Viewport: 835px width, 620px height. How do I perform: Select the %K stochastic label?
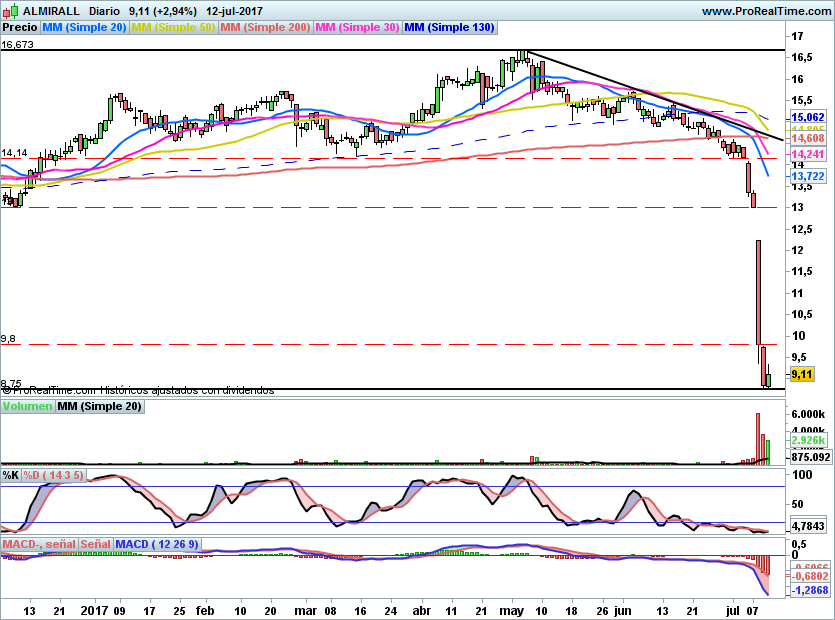click(x=11, y=475)
